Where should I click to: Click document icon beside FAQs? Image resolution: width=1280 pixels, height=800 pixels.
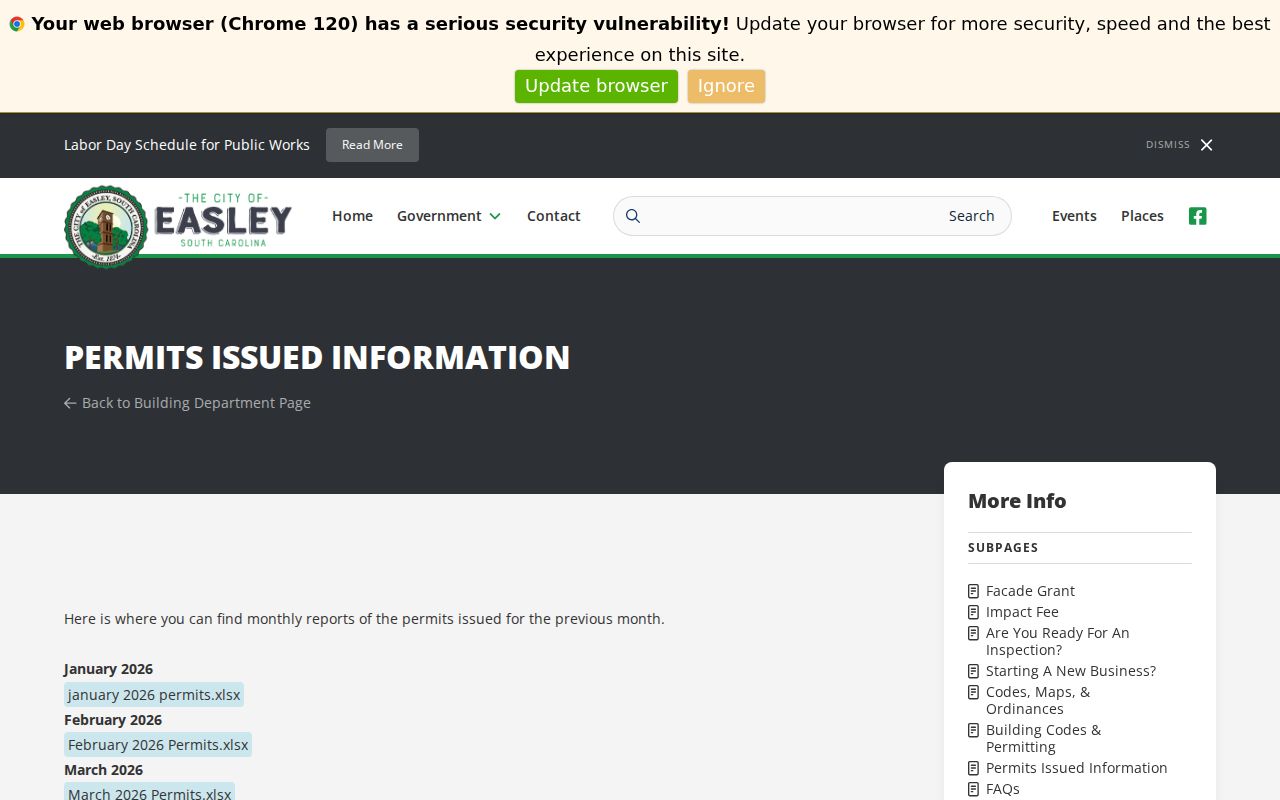point(974,789)
